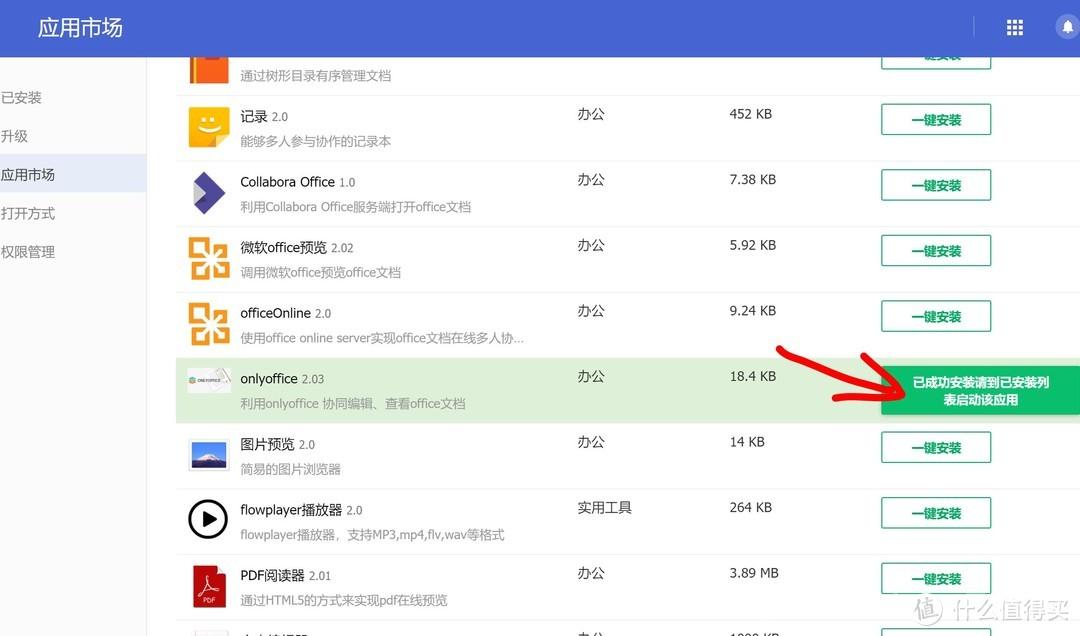Click app name flowplayer播放器 2.0

click(301, 510)
